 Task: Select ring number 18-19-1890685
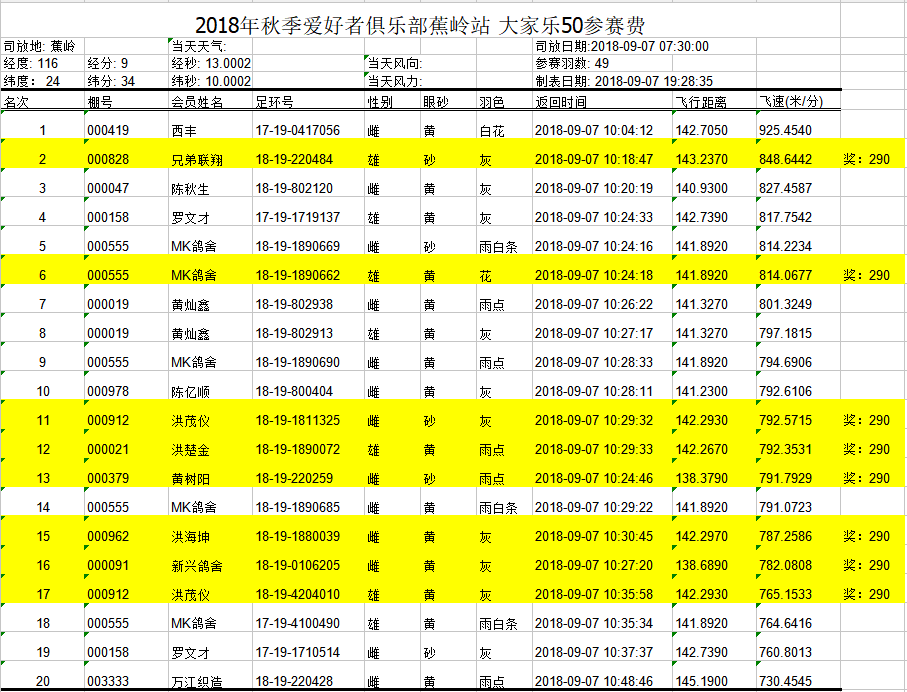tap(297, 507)
